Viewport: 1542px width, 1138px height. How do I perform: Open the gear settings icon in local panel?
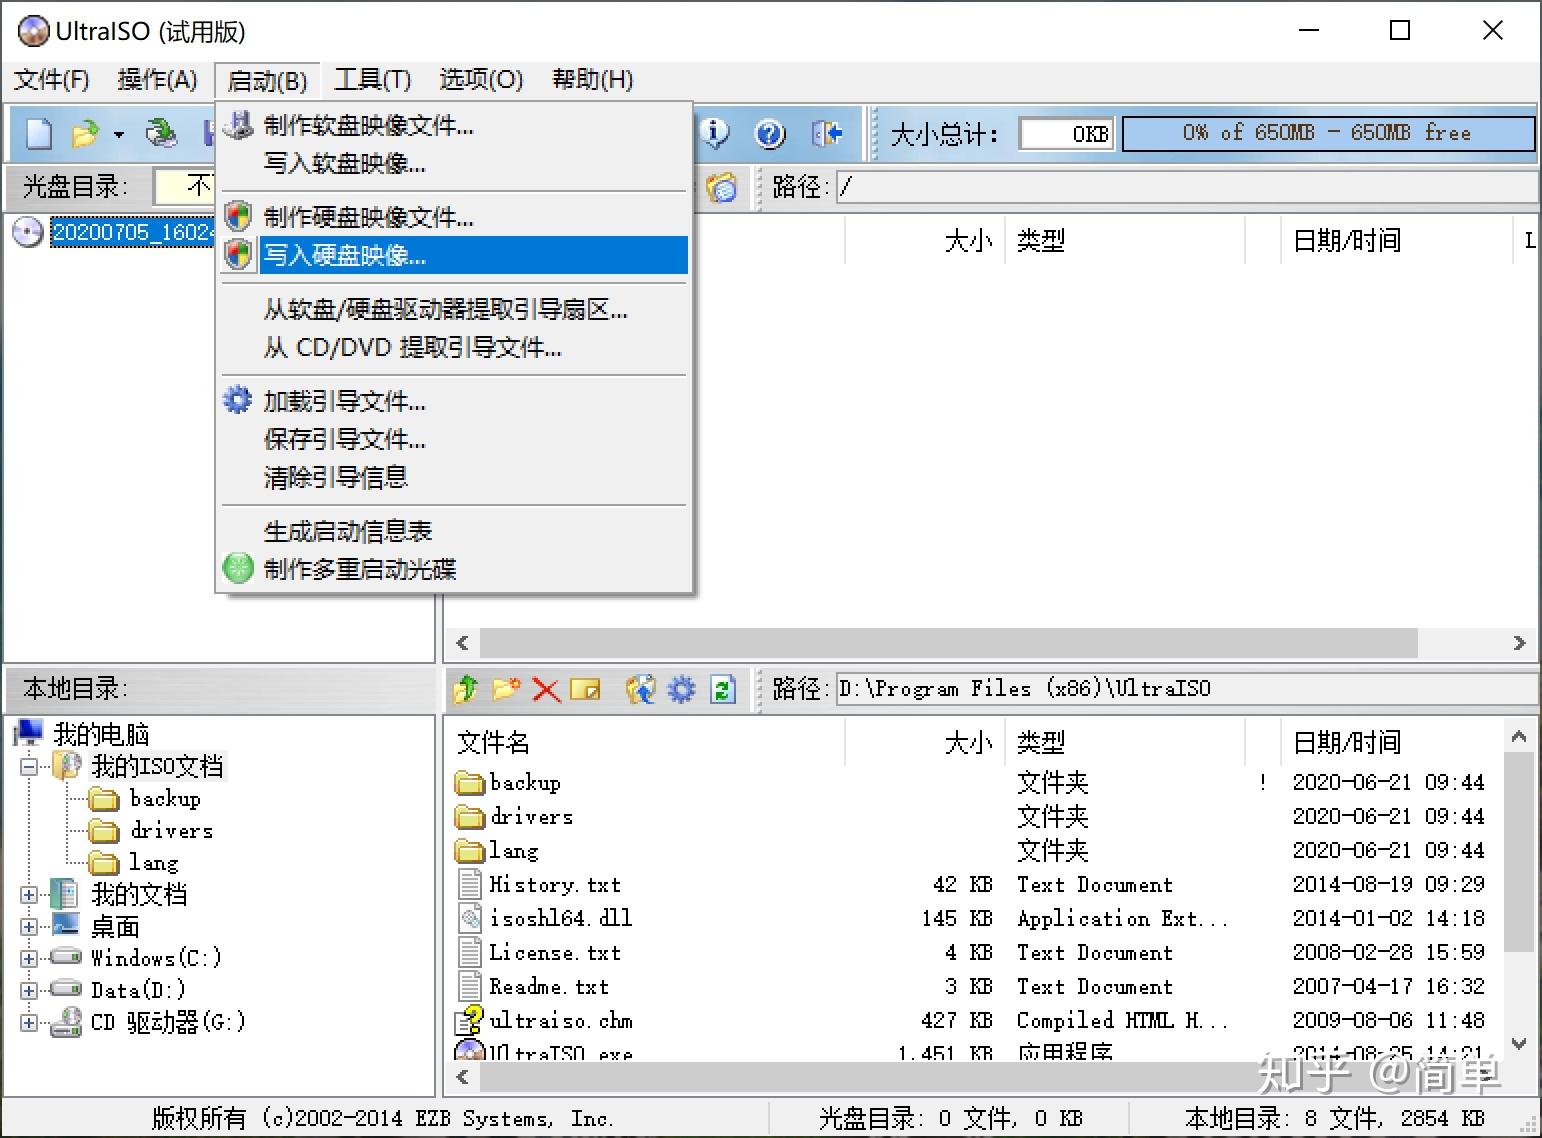coord(682,689)
